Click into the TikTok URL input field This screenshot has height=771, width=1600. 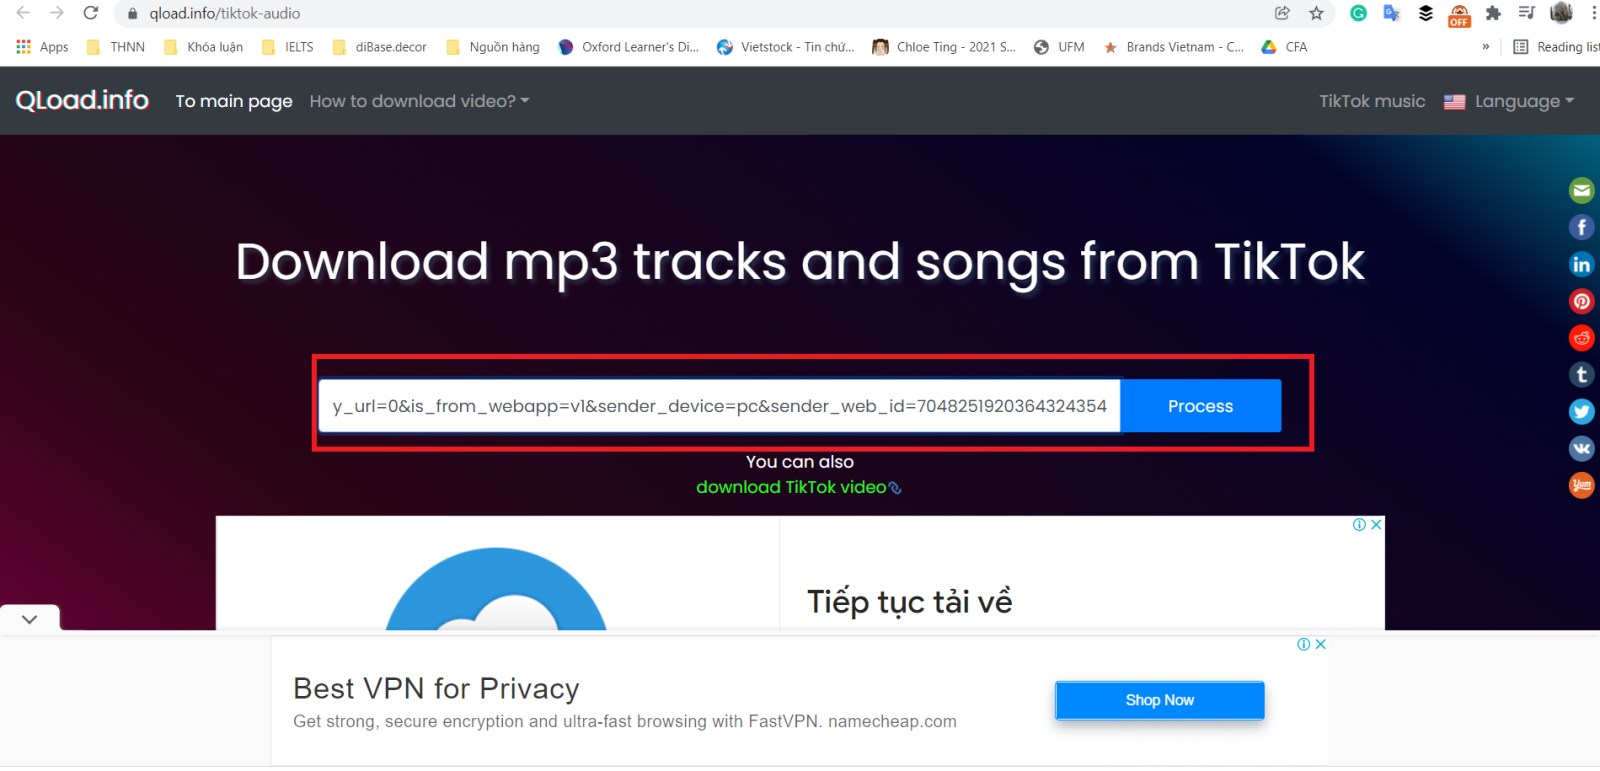click(x=720, y=406)
